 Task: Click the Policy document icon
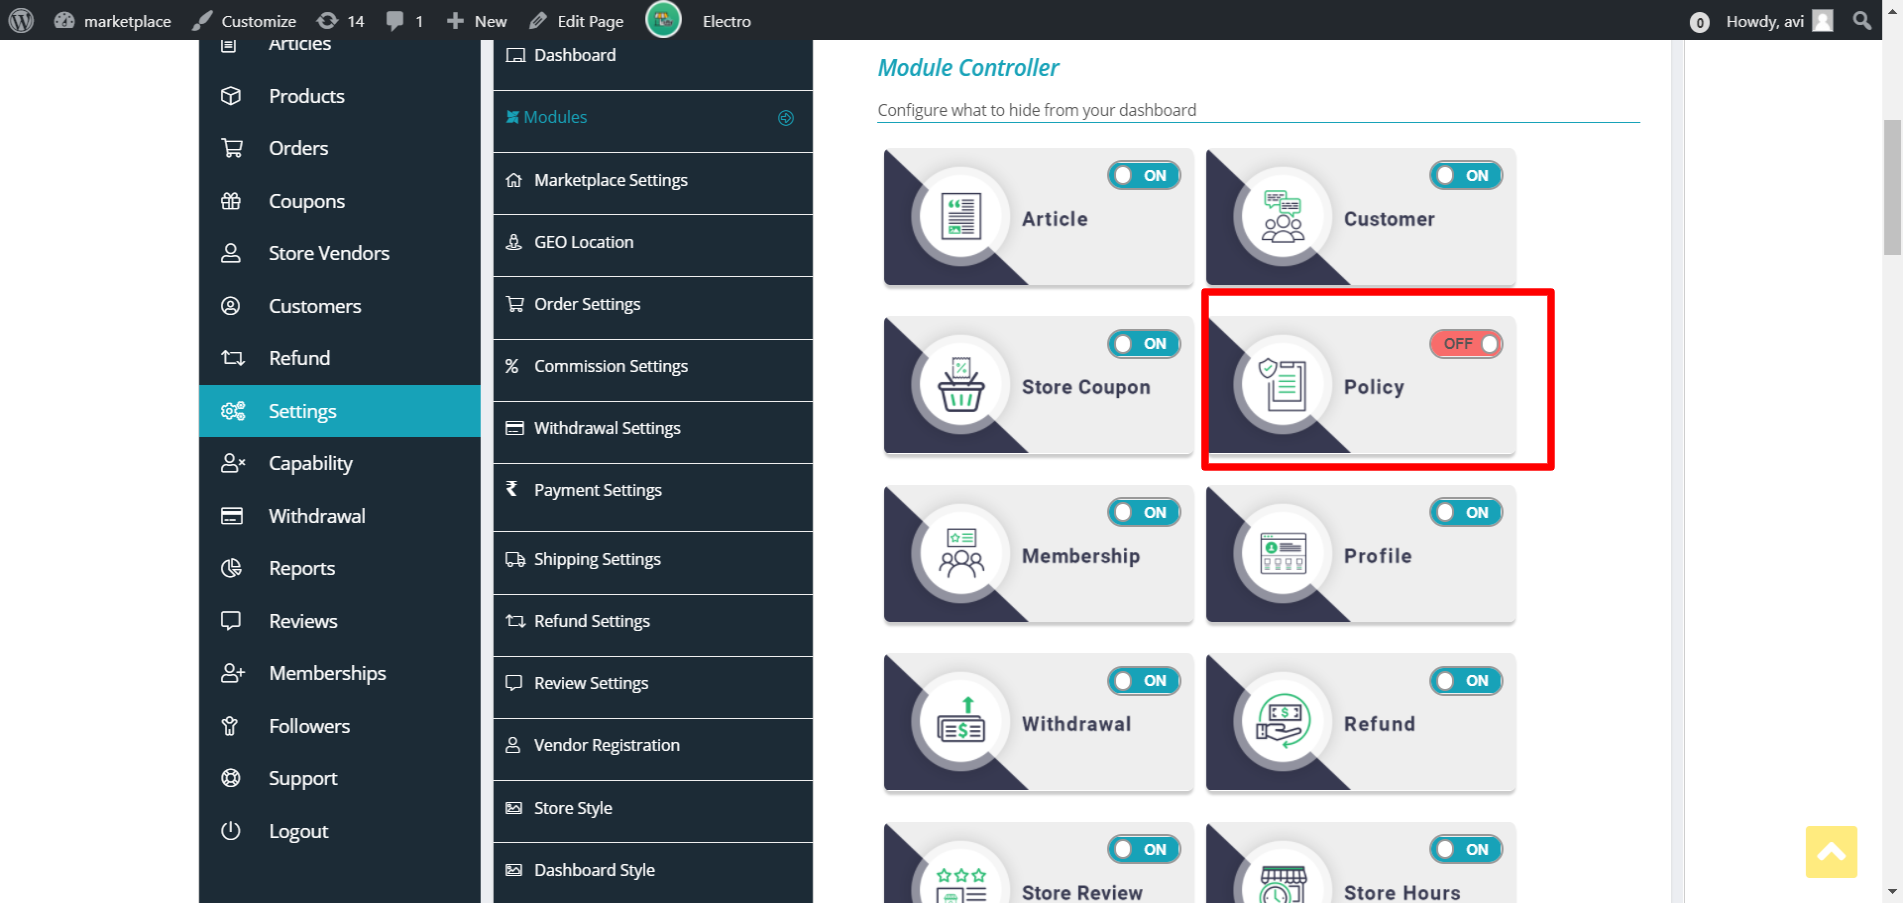1283,385
